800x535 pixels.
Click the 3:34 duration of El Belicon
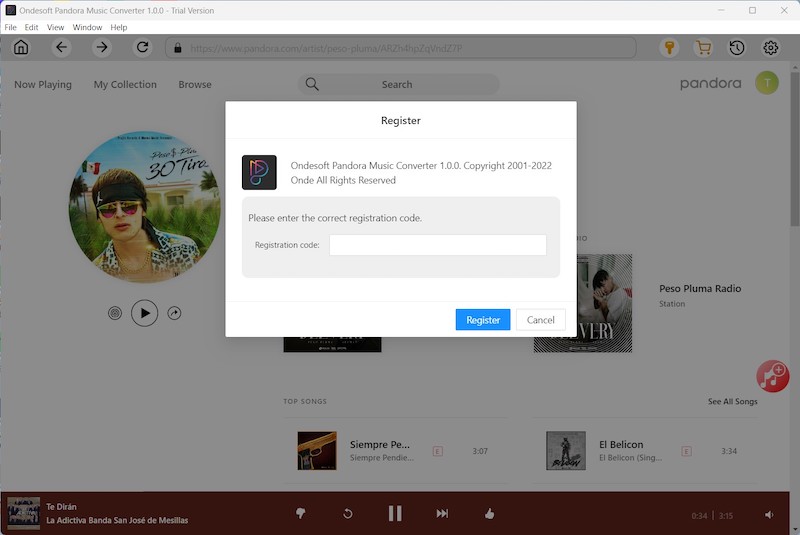pos(729,451)
